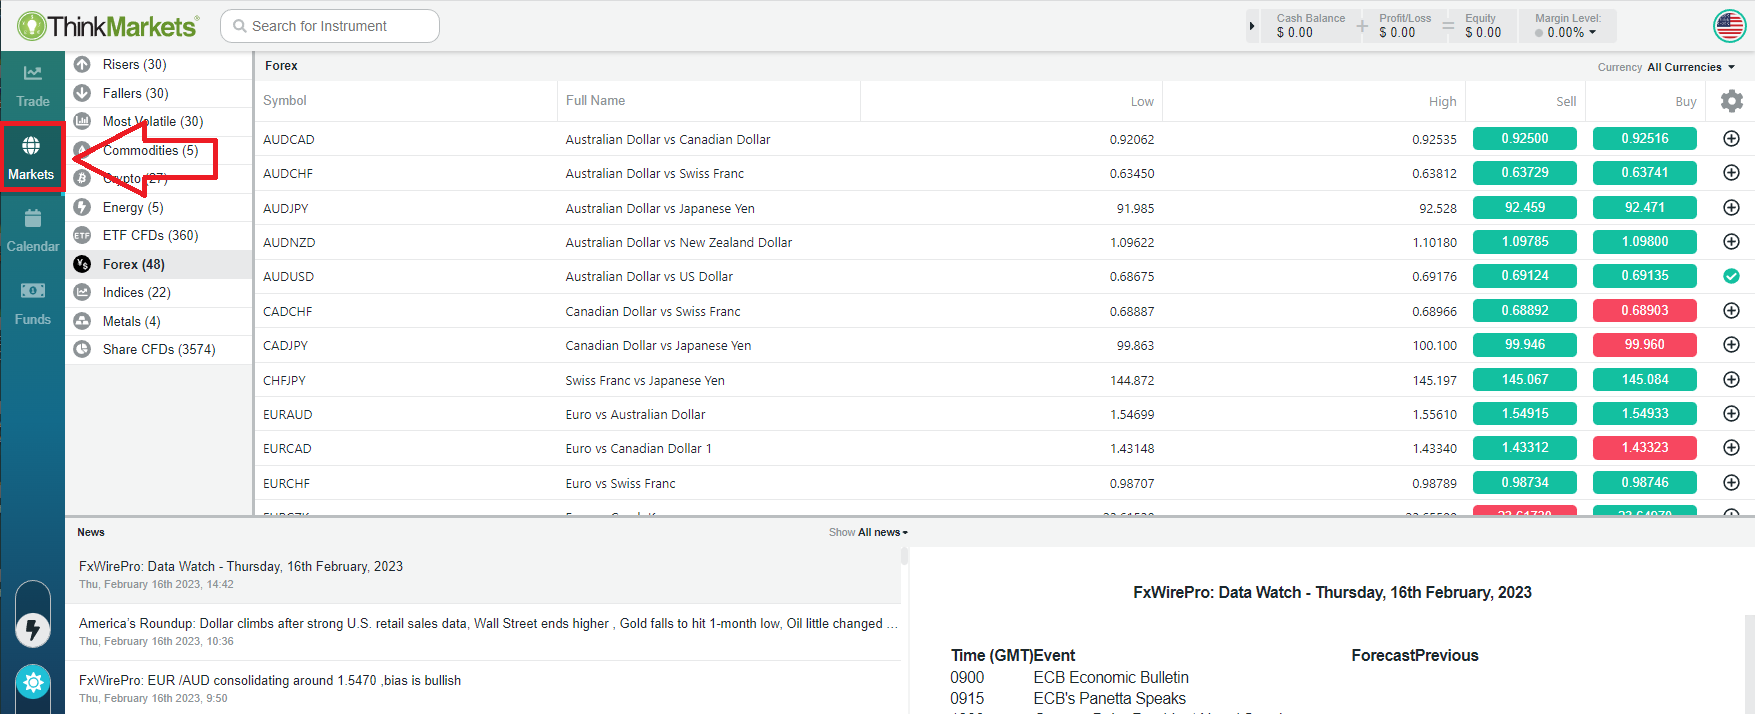Select Share CFDs (3574) category
This screenshot has height=714, width=1755.
coord(158,349)
